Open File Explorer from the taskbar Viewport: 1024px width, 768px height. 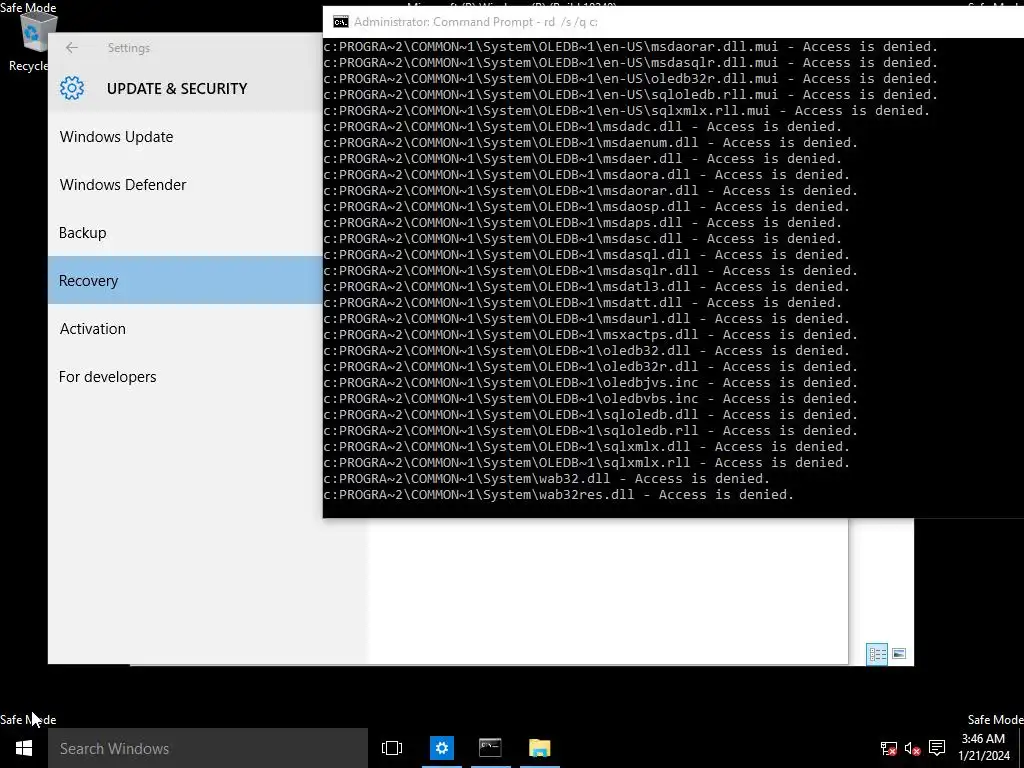click(x=540, y=748)
